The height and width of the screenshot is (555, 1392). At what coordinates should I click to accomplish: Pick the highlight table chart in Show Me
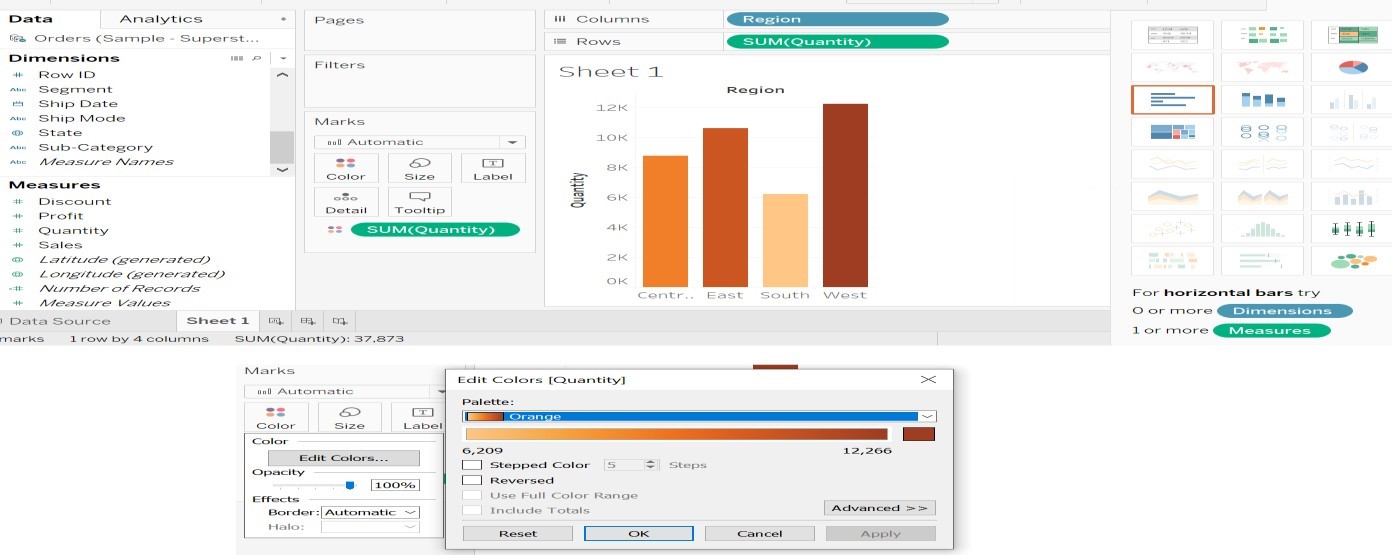coord(1352,35)
